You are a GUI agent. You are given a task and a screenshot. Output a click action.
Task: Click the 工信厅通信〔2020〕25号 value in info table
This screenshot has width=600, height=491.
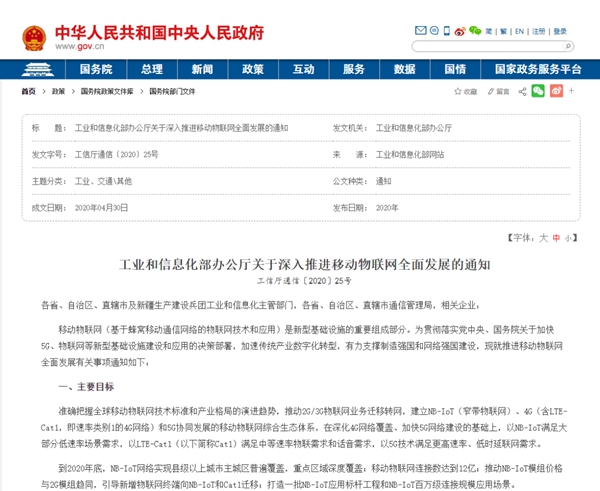tap(116, 155)
